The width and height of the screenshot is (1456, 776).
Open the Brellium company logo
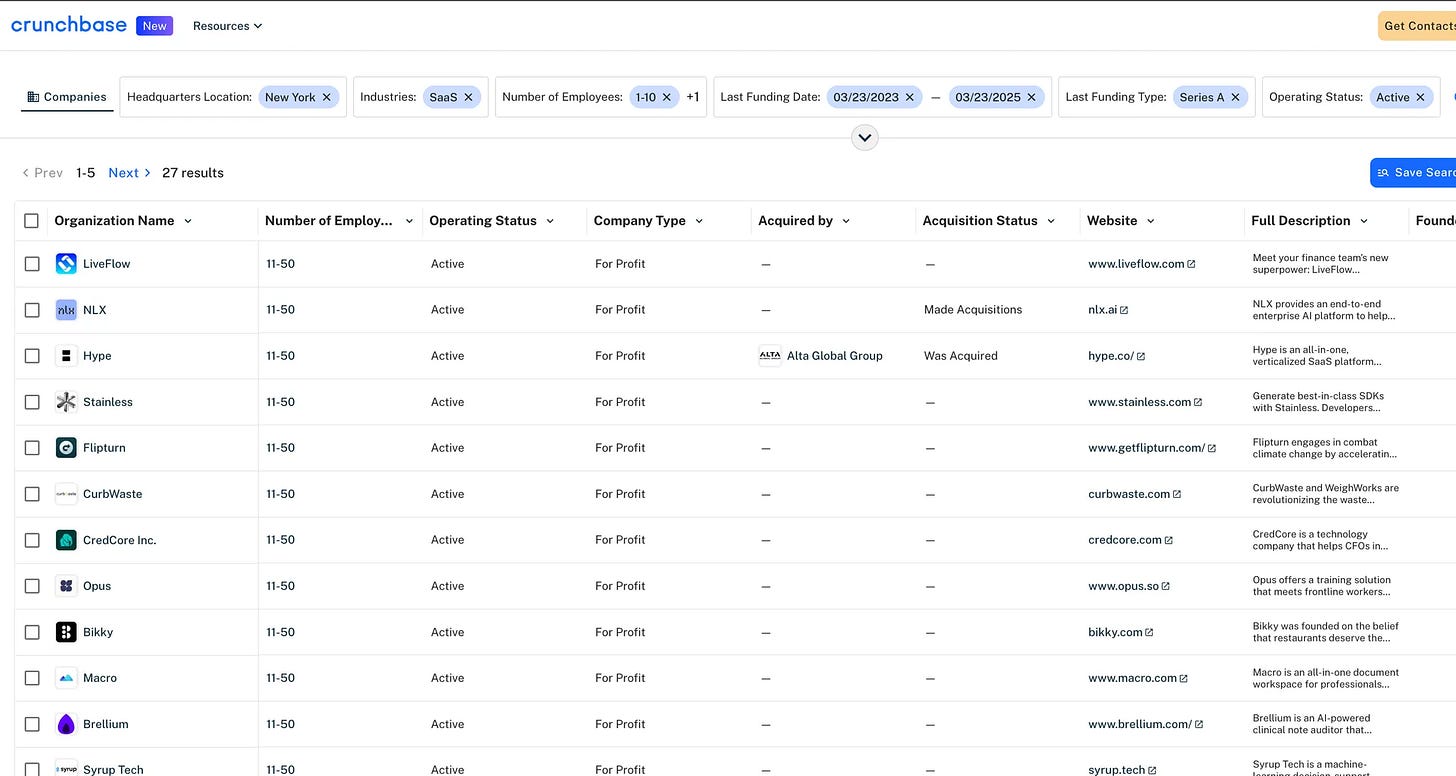pyautogui.click(x=66, y=724)
